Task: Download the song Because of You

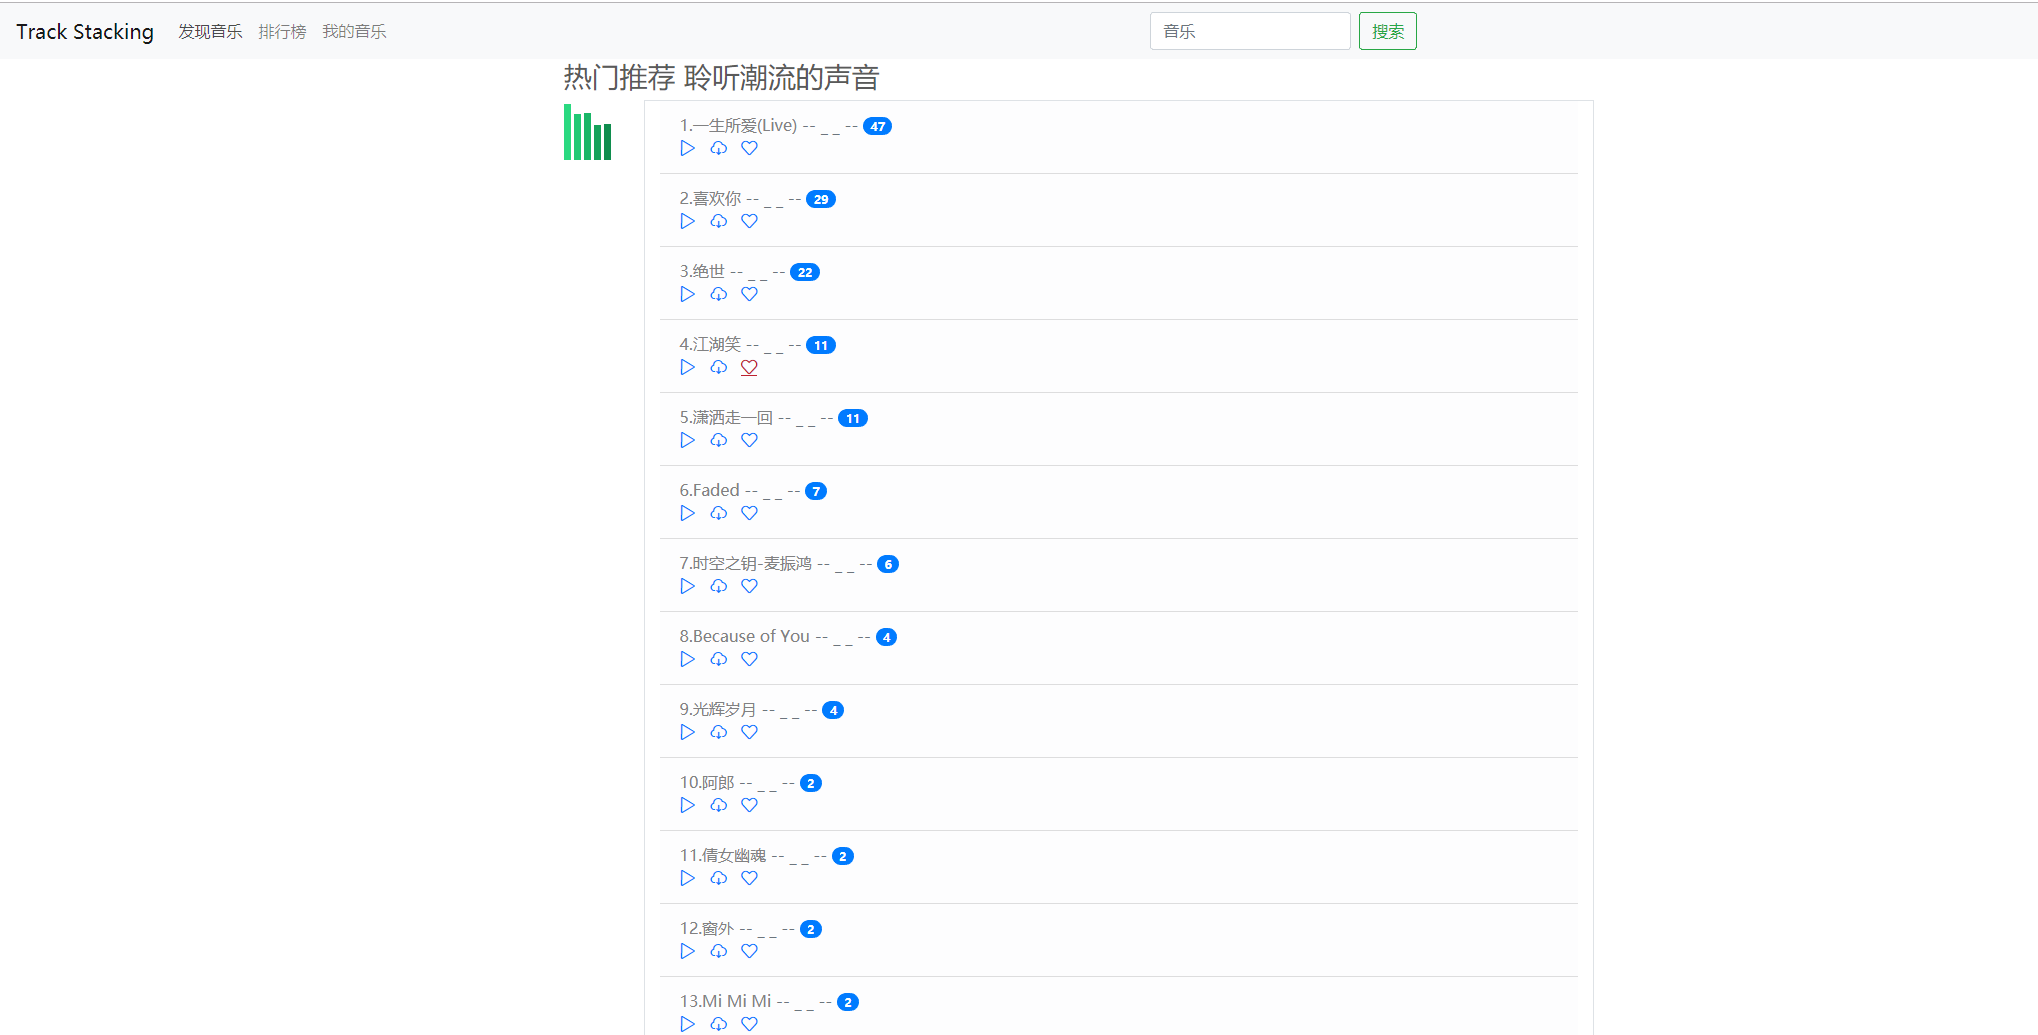Action: click(x=719, y=659)
